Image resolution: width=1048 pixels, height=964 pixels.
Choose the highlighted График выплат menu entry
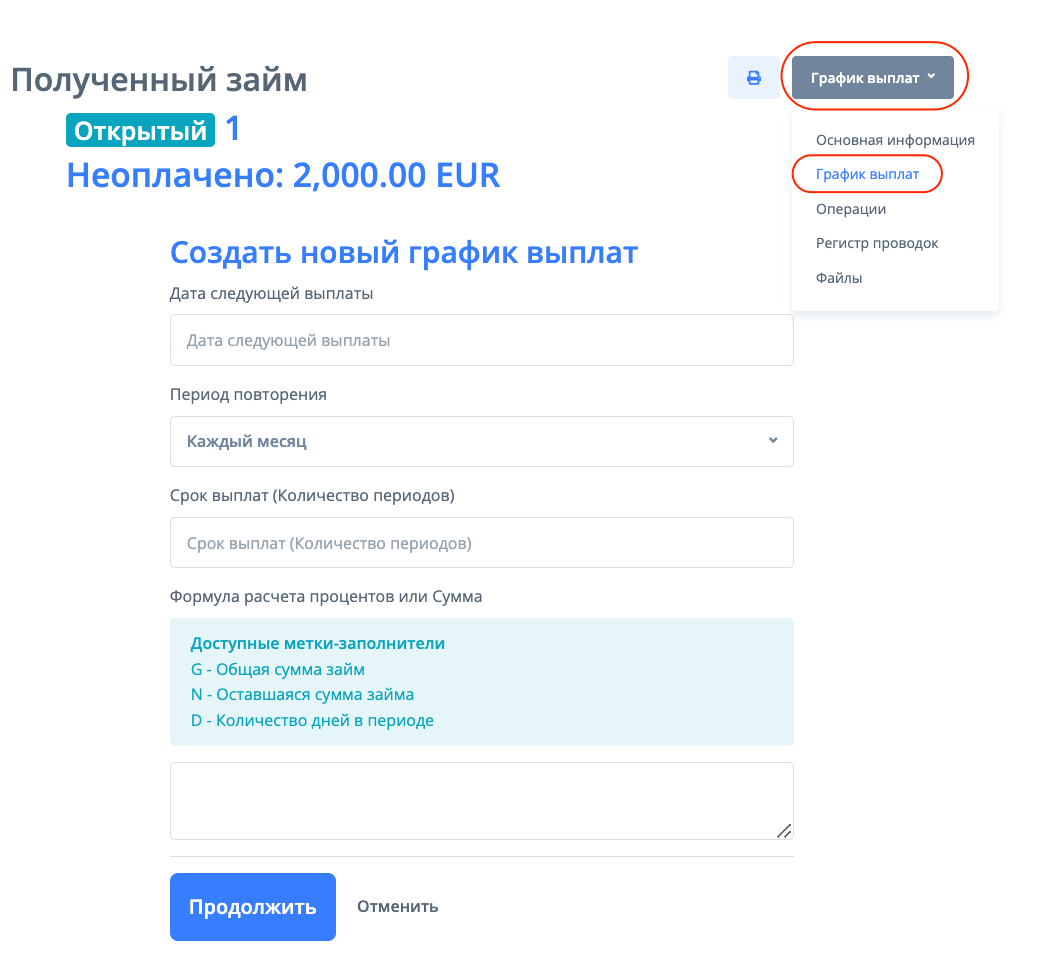(x=867, y=174)
